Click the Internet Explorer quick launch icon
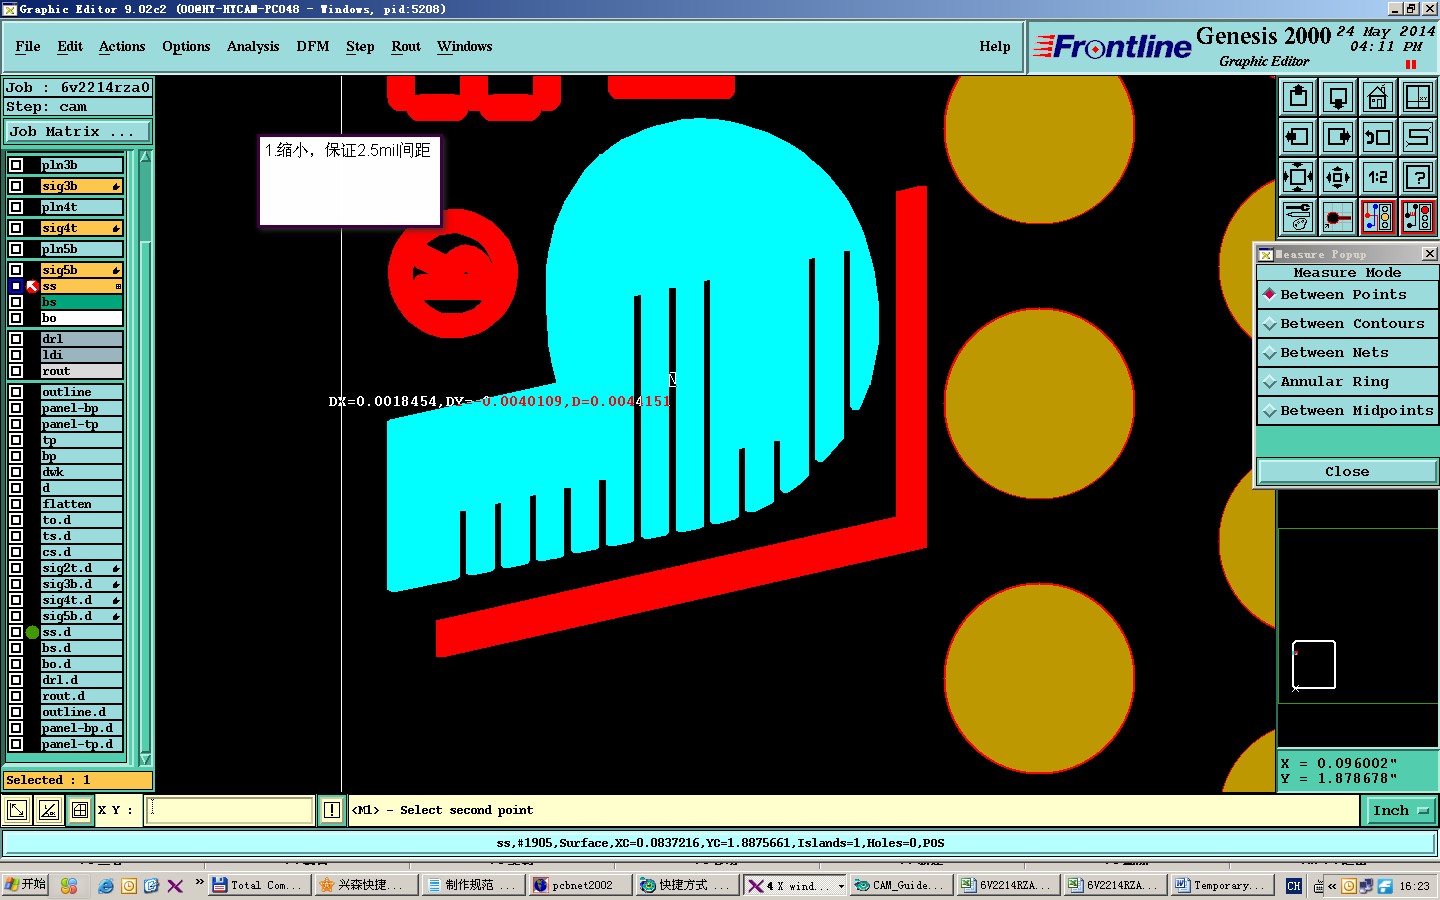 [x=106, y=886]
